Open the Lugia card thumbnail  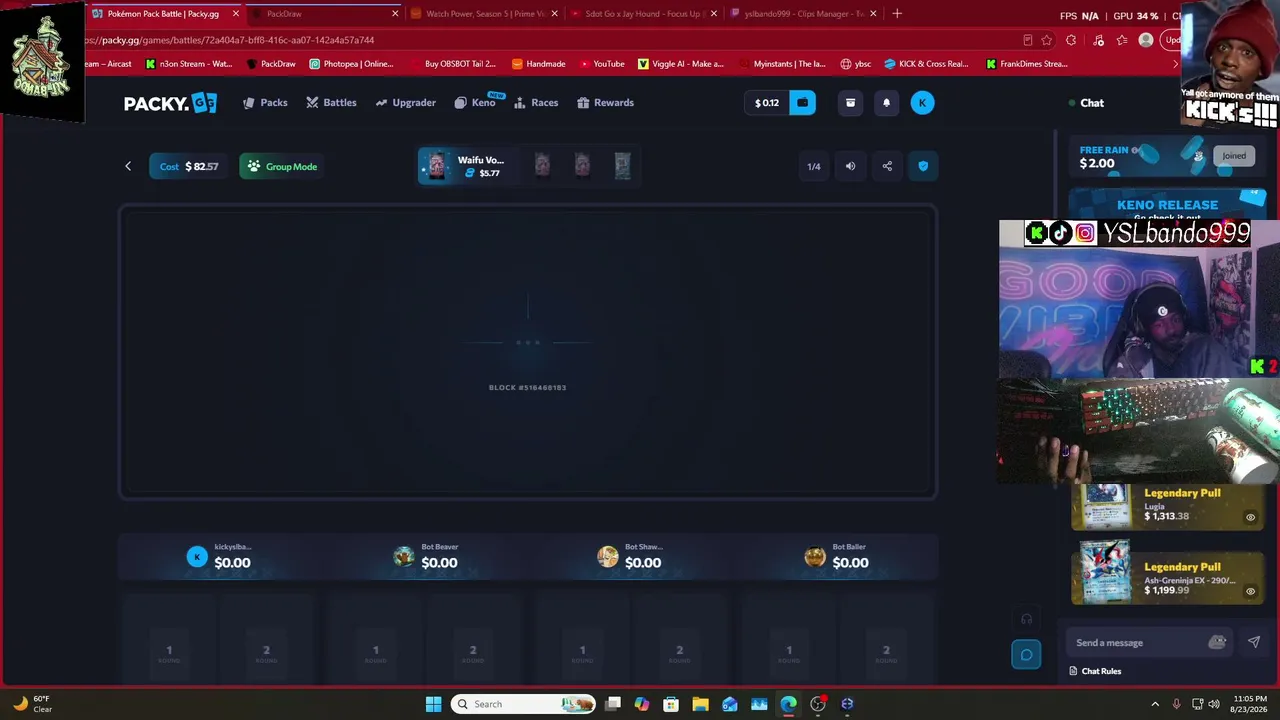[x=1104, y=505]
